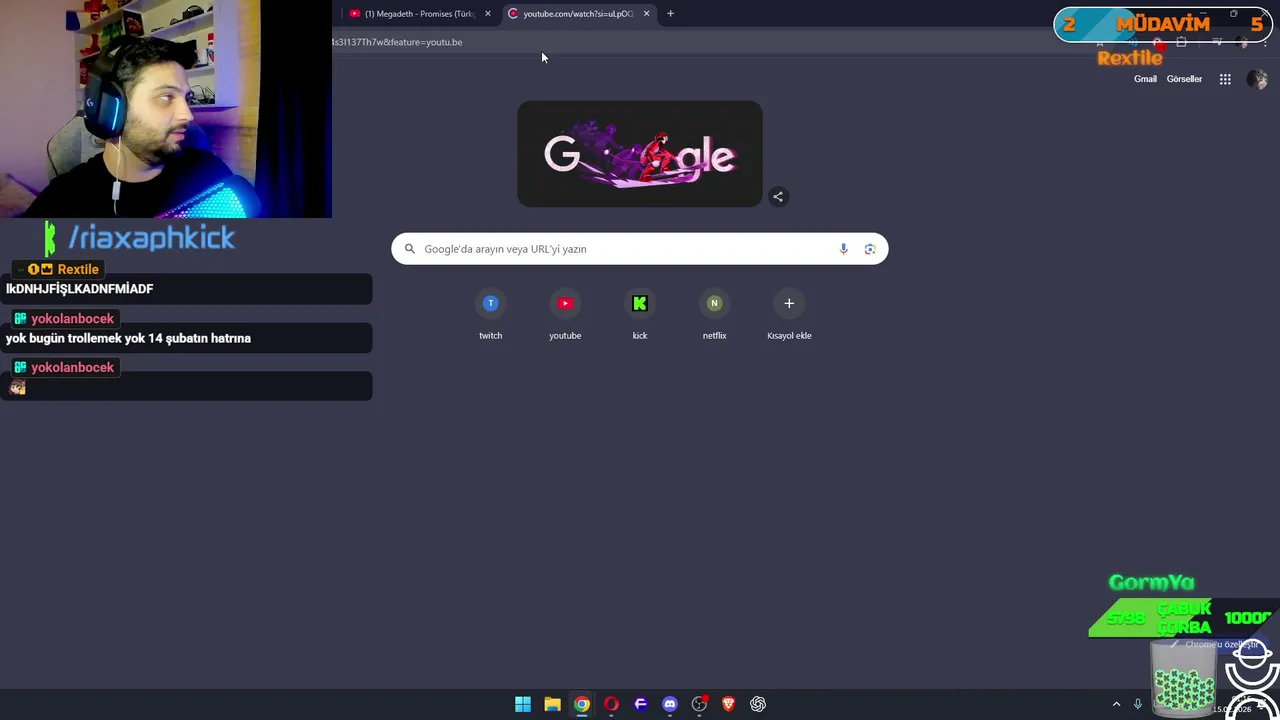Switch to the Megadeth - Promises tab
1280x720 pixels.
[x=419, y=14]
